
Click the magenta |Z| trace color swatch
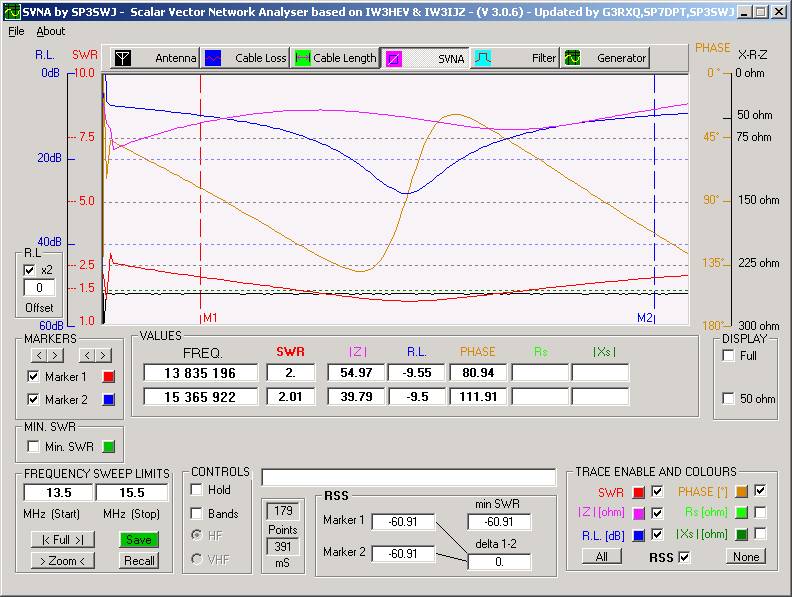[638, 513]
